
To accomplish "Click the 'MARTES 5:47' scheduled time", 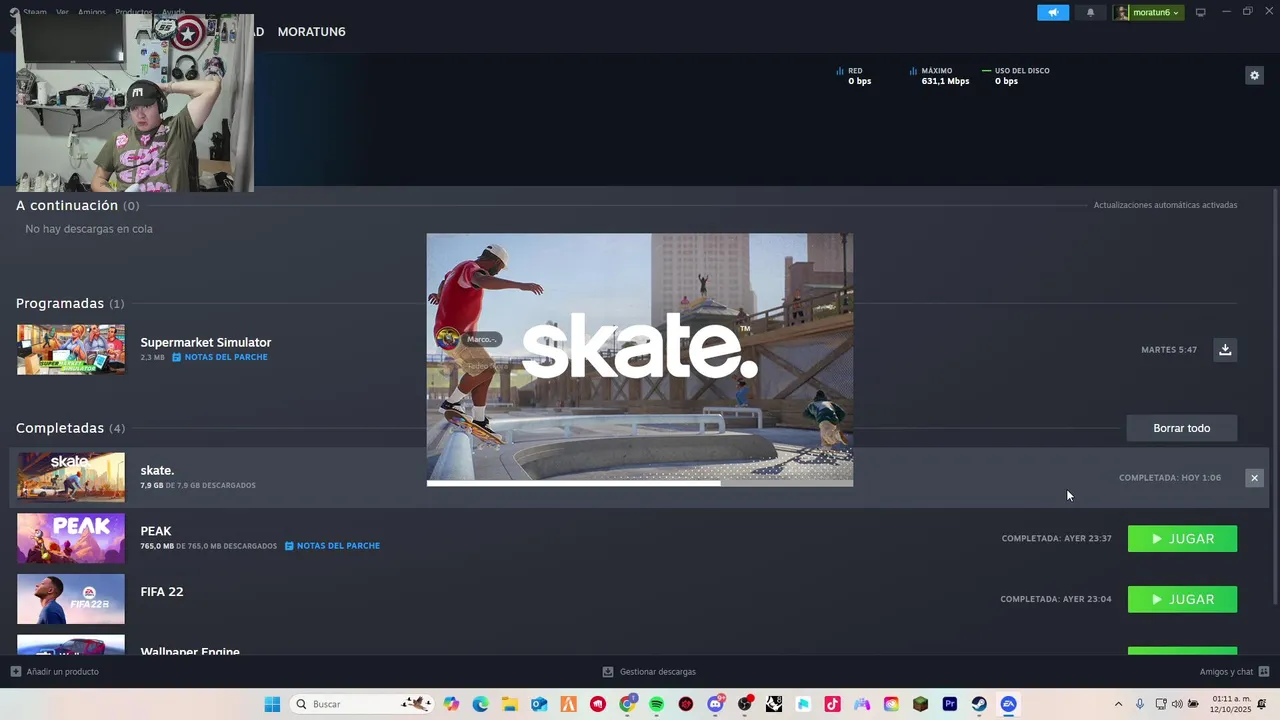I will pyautogui.click(x=1169, y=350).
